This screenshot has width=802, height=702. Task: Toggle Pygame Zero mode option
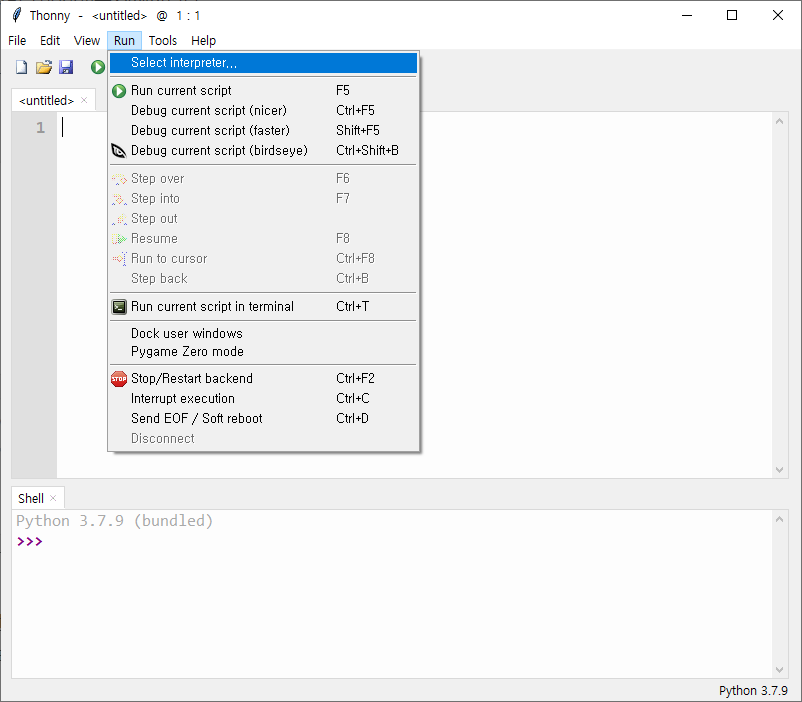coord(263,352)
